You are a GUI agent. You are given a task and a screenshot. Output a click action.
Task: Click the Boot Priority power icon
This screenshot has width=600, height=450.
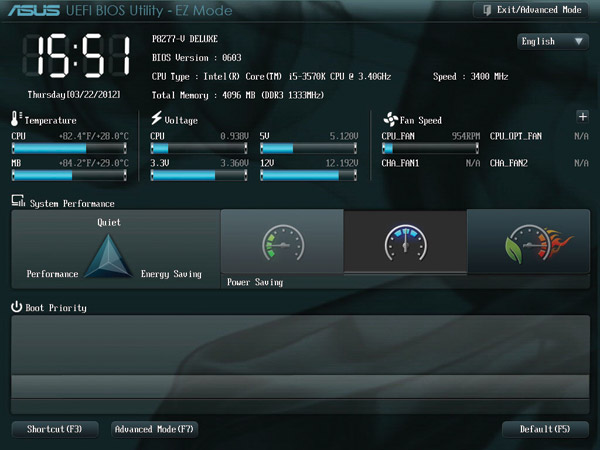pos(16,307)
